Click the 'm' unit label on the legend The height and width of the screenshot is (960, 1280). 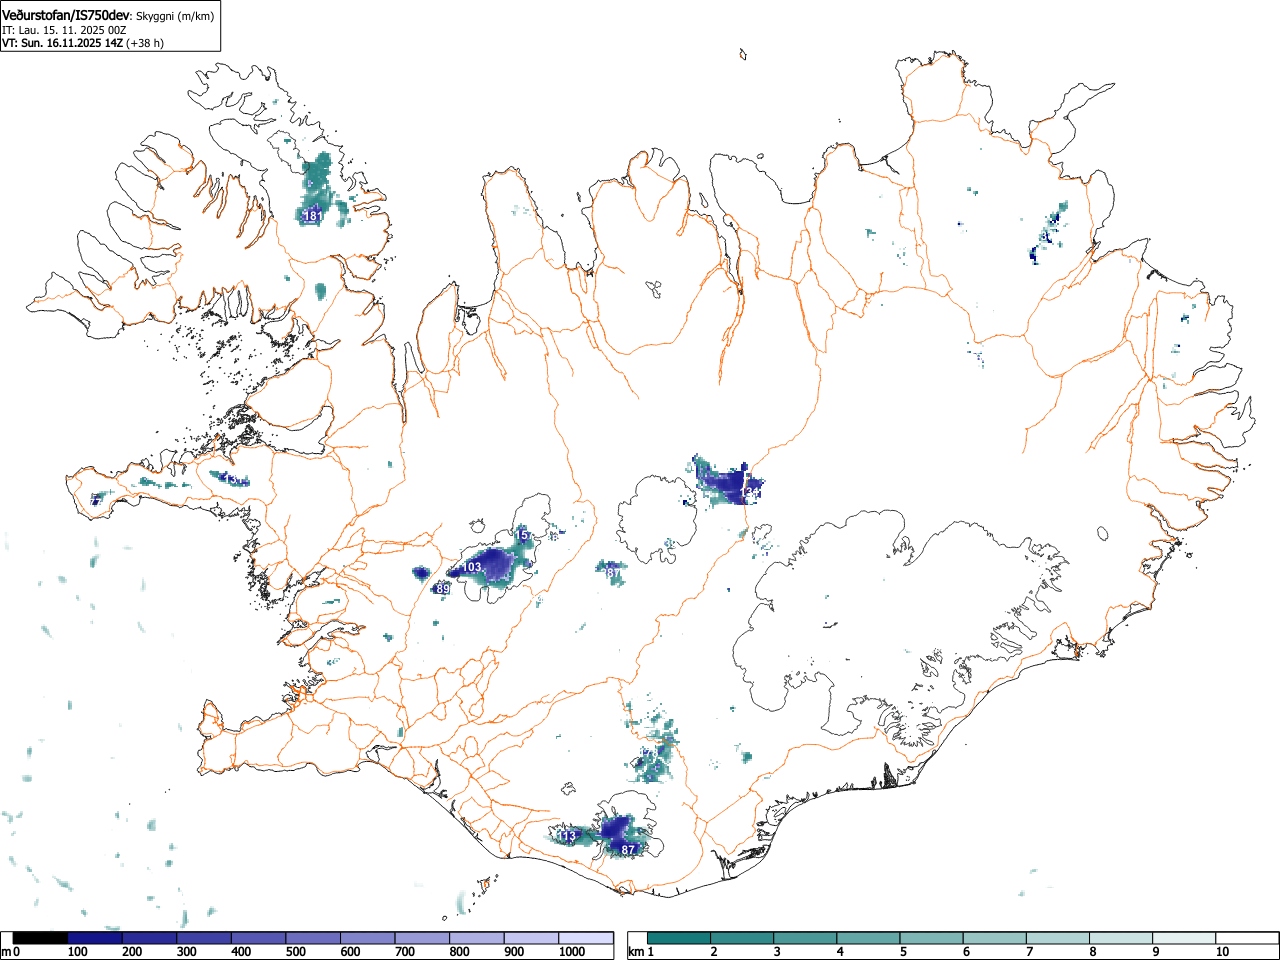[x=5, y=952]
